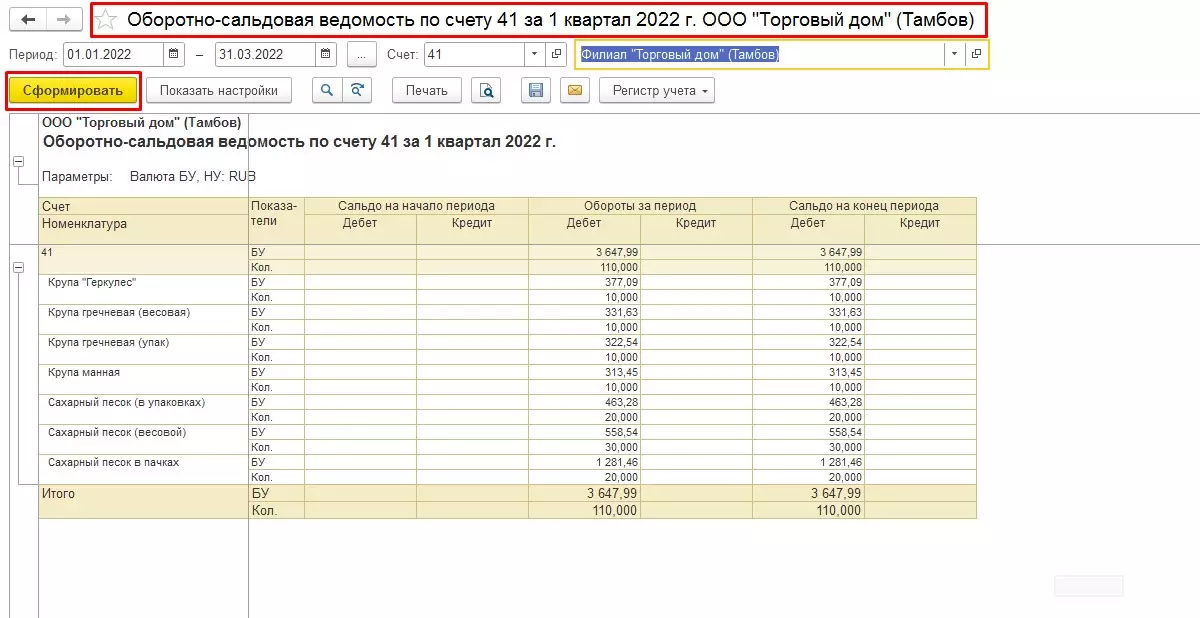Image resolution: width=1200 pixels, height=618 pixels.
Task: Click turnover debit value 558,54
Action: click(x=621, y=432)
